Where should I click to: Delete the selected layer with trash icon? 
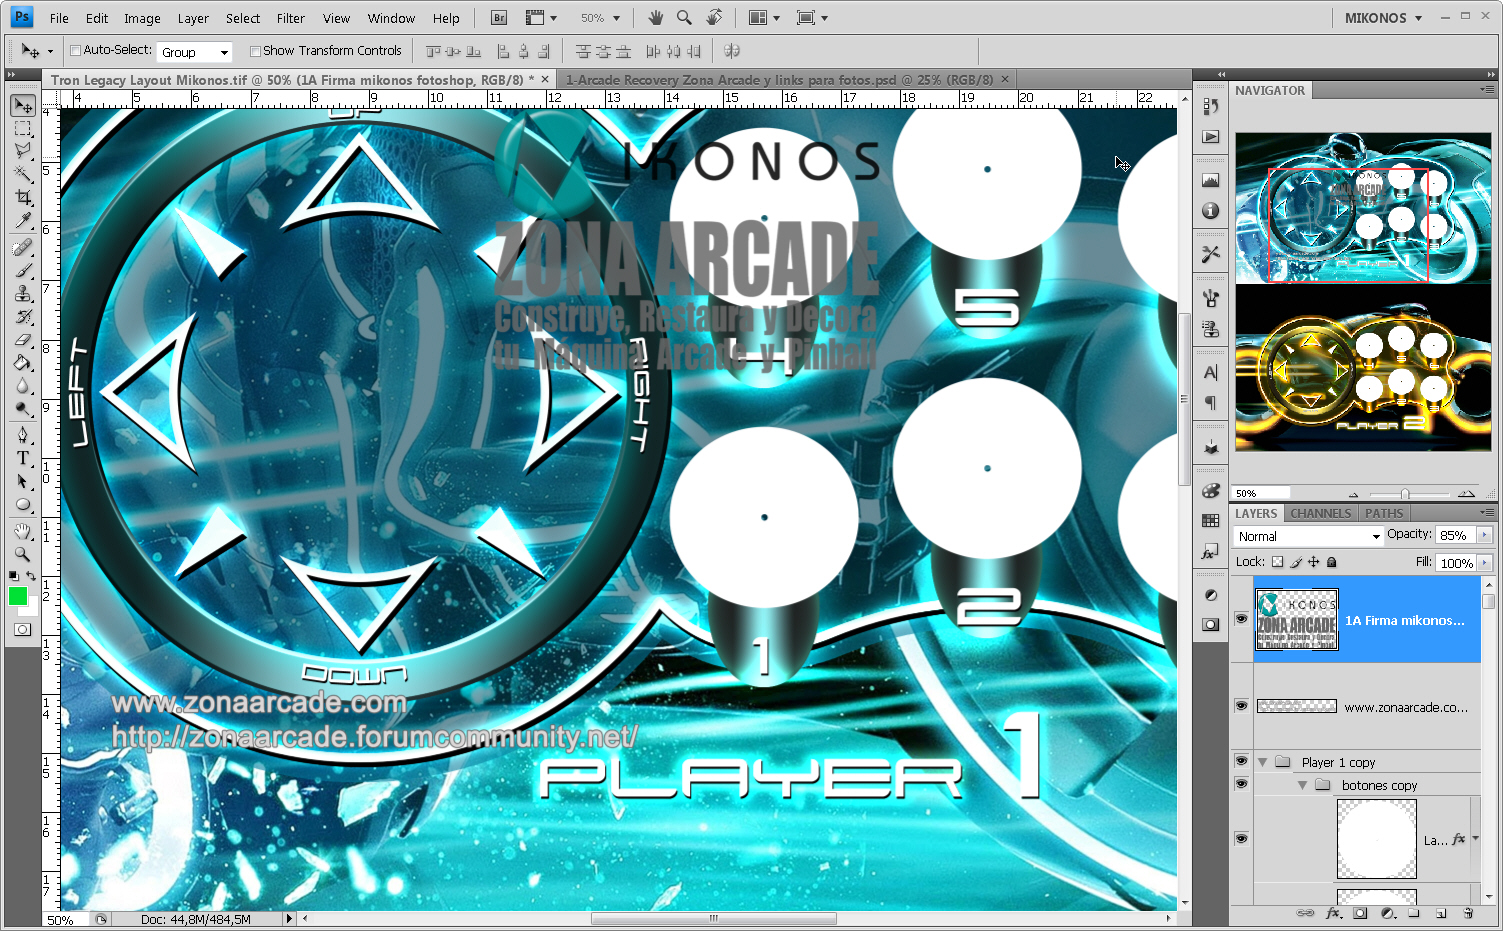pyautogui.click(x=1468, y=913)
